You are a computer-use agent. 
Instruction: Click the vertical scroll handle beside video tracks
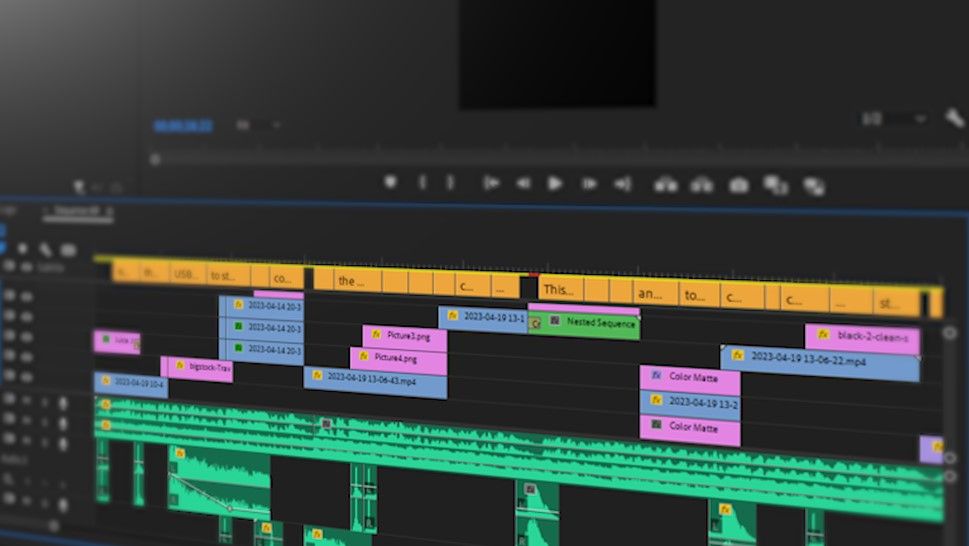pos(950,334)
